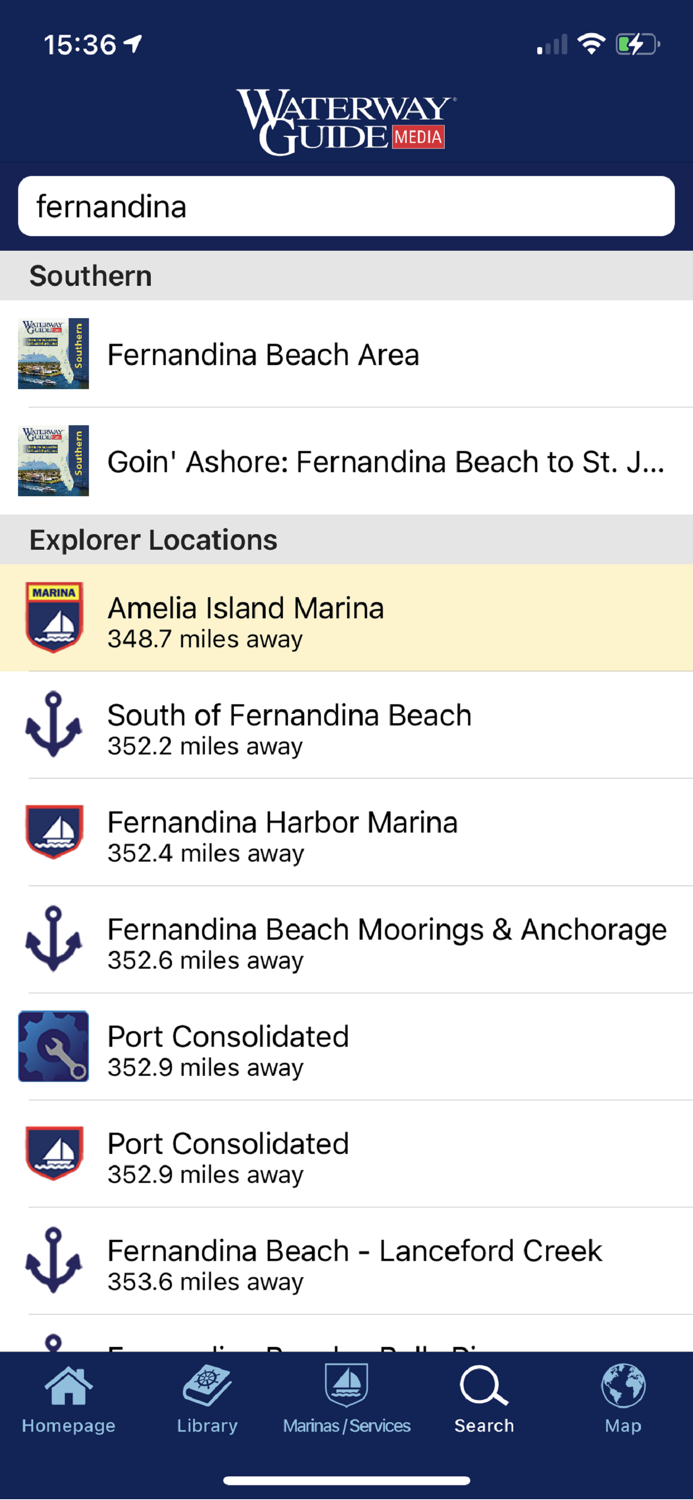The width and height of the screenshot is (693, 1500).
Task: Tap anchor icon for Fernandina Beach Moorings
Action: point(54,938)
